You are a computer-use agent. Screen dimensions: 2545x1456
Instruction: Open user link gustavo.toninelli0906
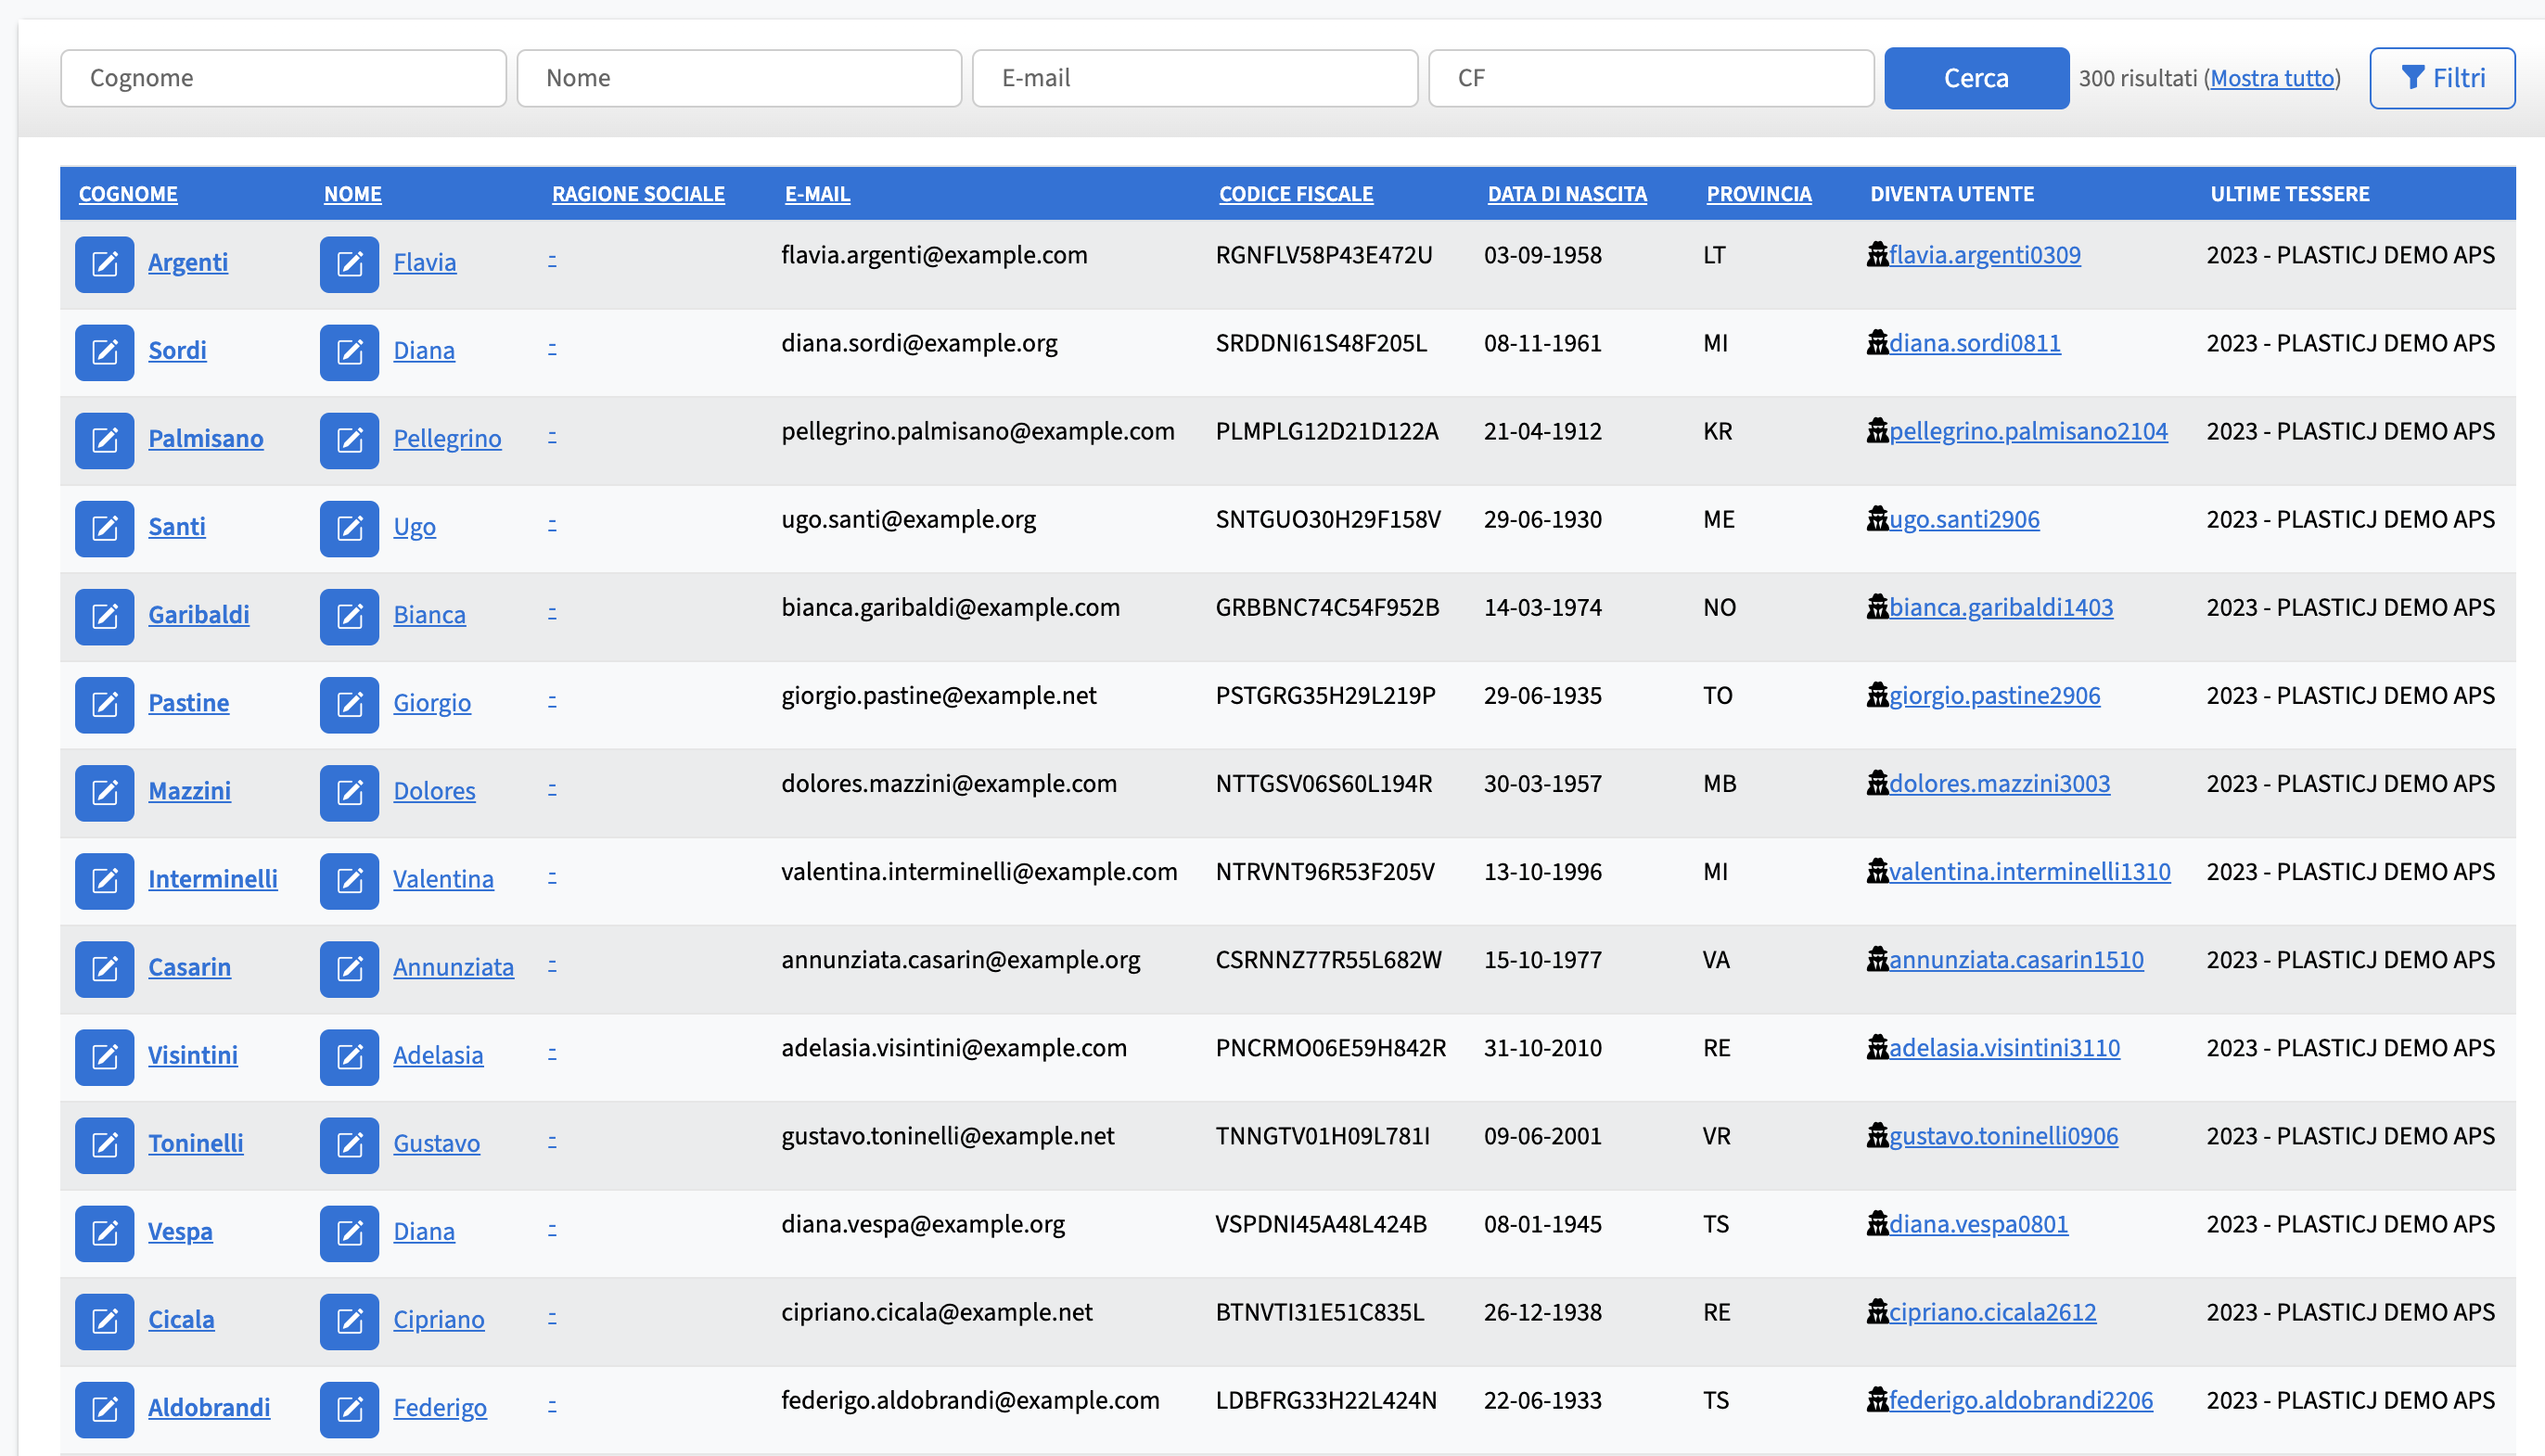pos(2003,1135)
